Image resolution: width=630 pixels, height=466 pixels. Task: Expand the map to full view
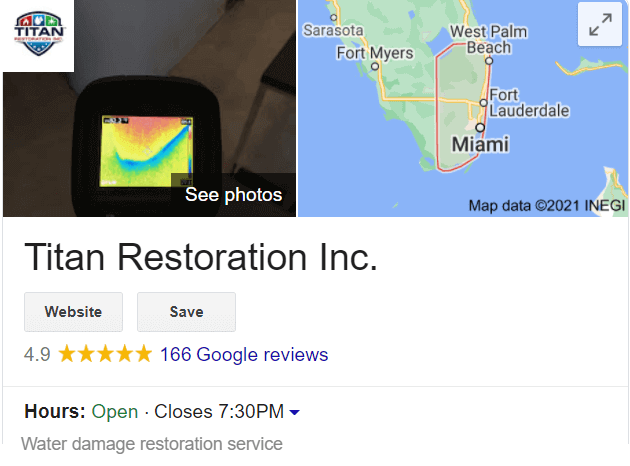[x=600, y=24]
